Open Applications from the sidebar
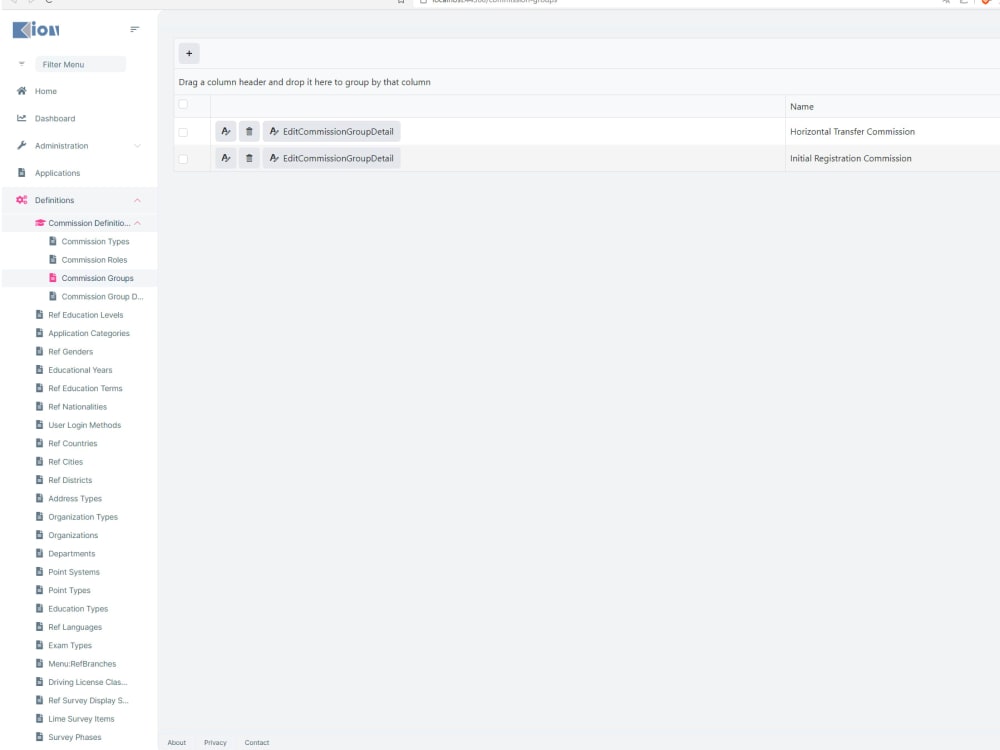1000x750 pixels. [57, 173]
